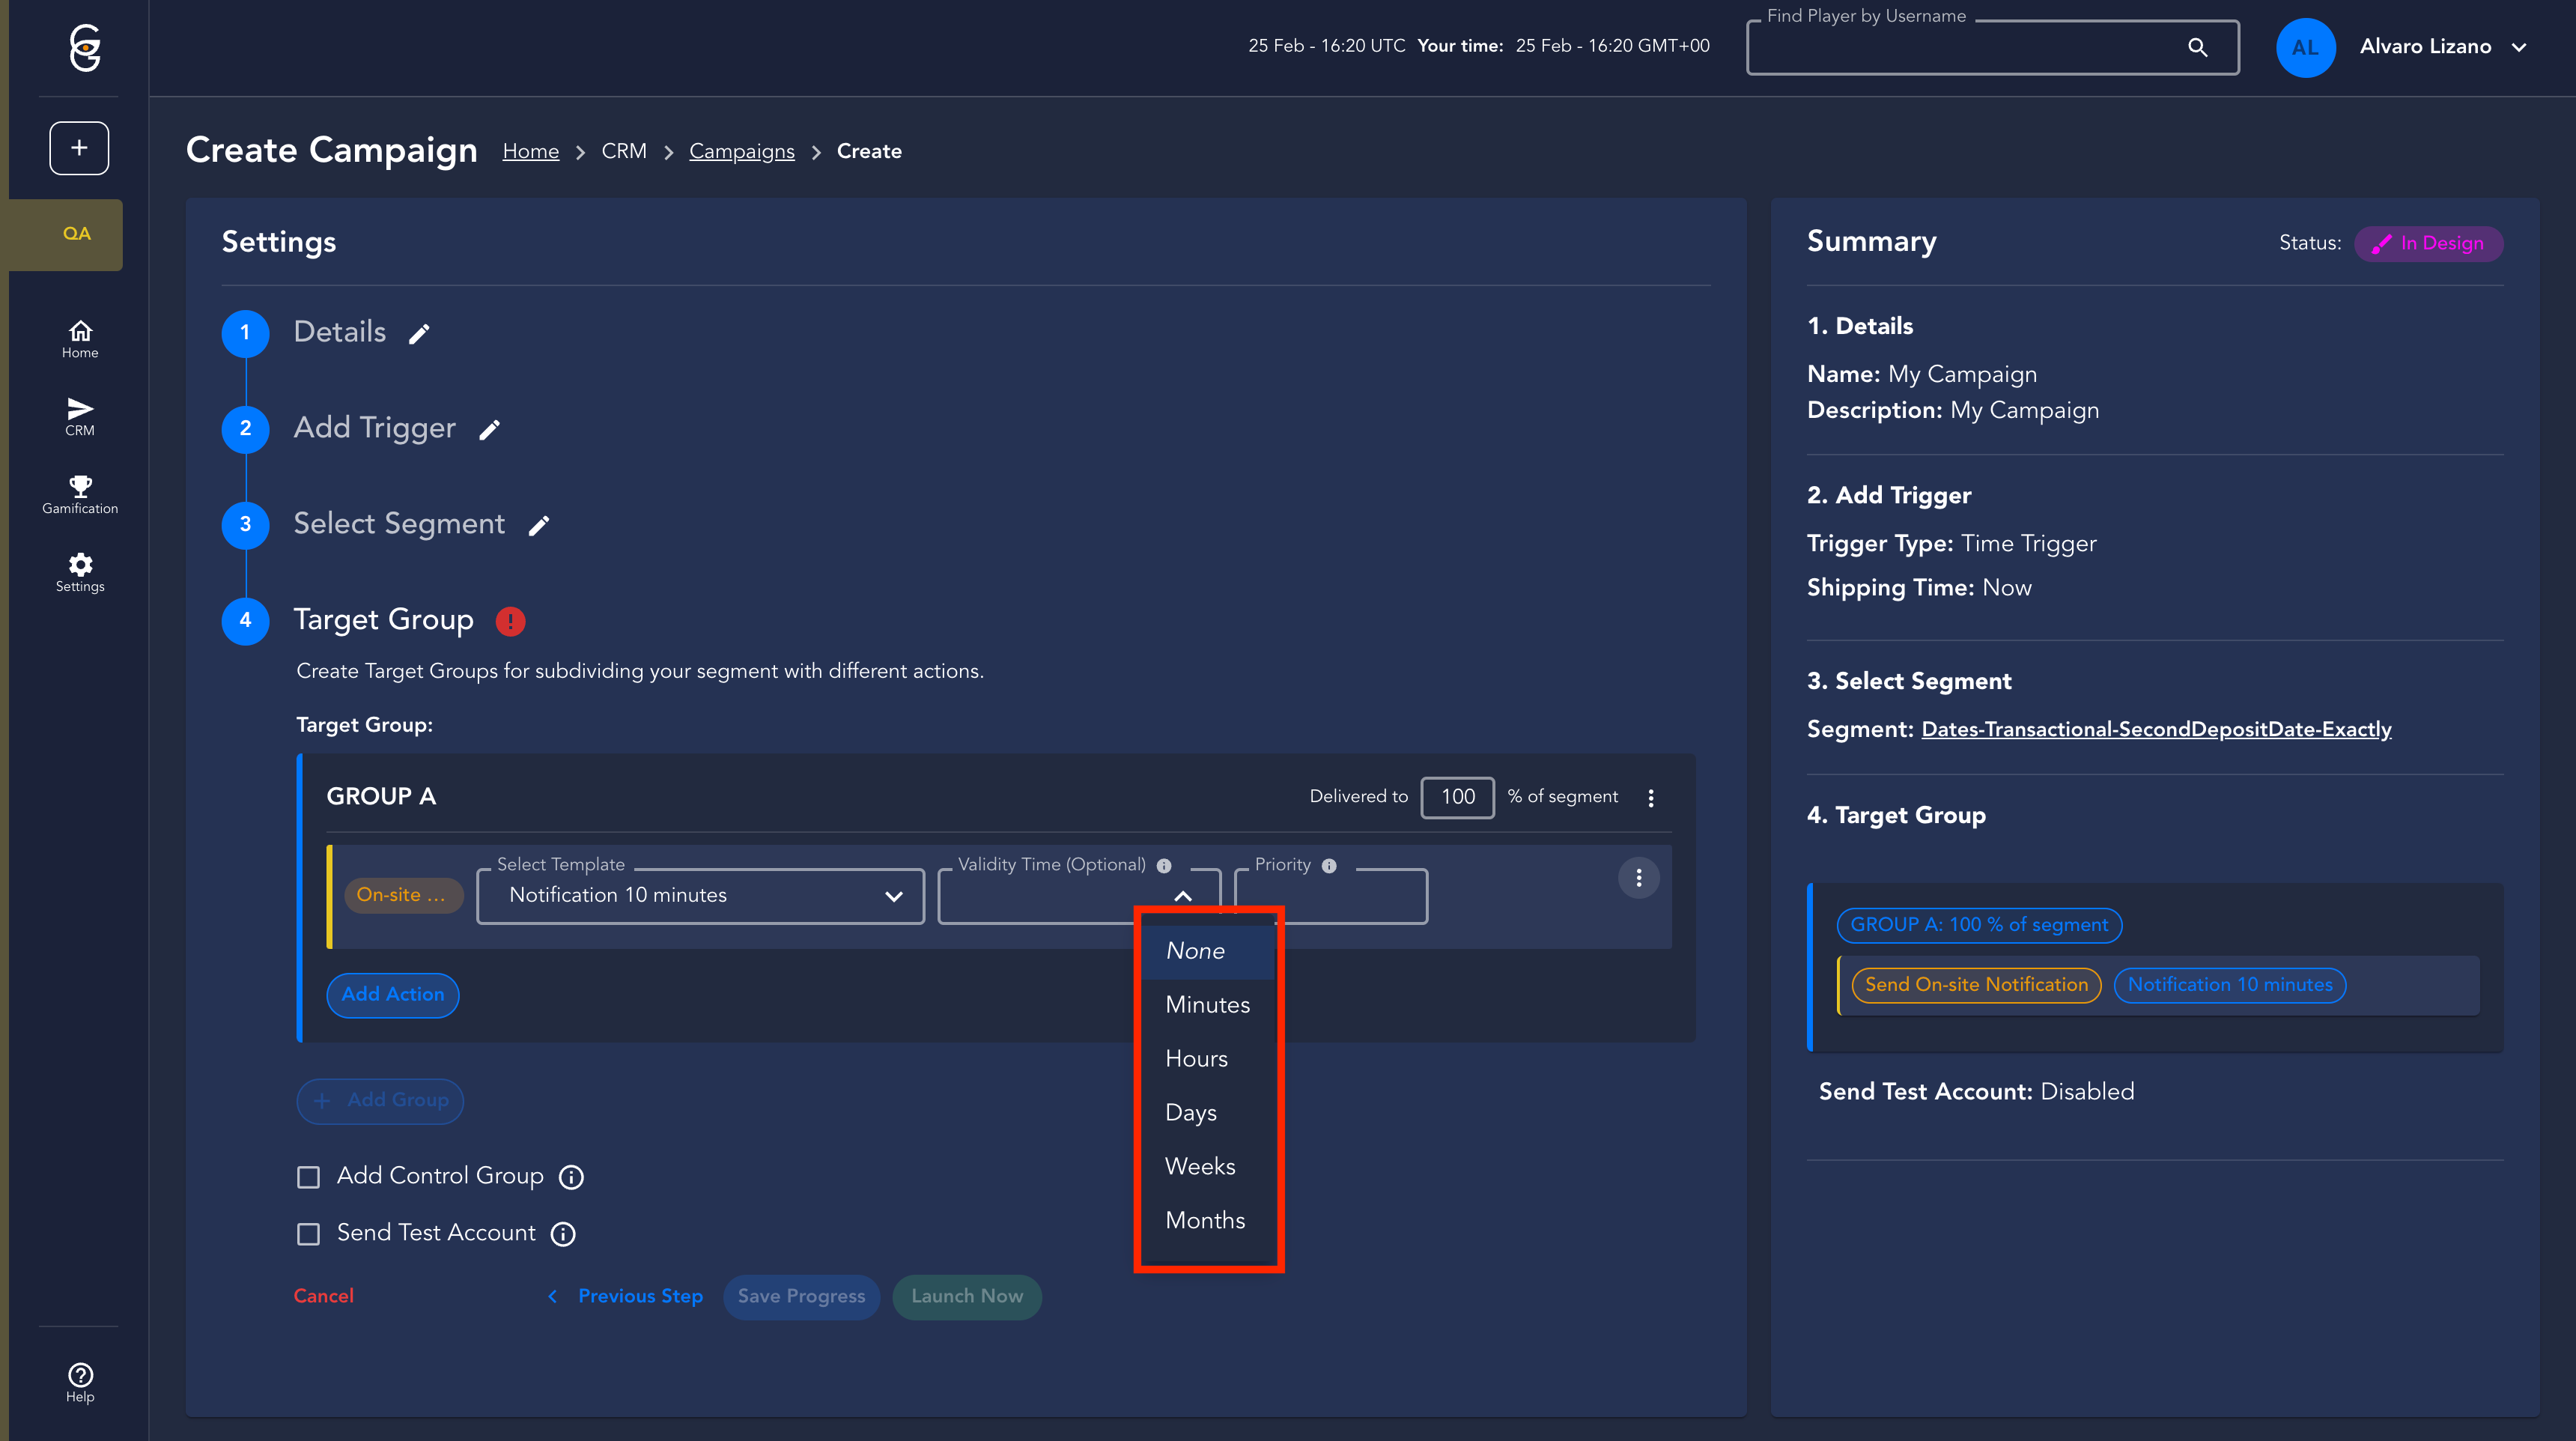This screenshot has width=2576, height=1441.
Task: Click the pencil icon next to Details
Action: (419, 334)
